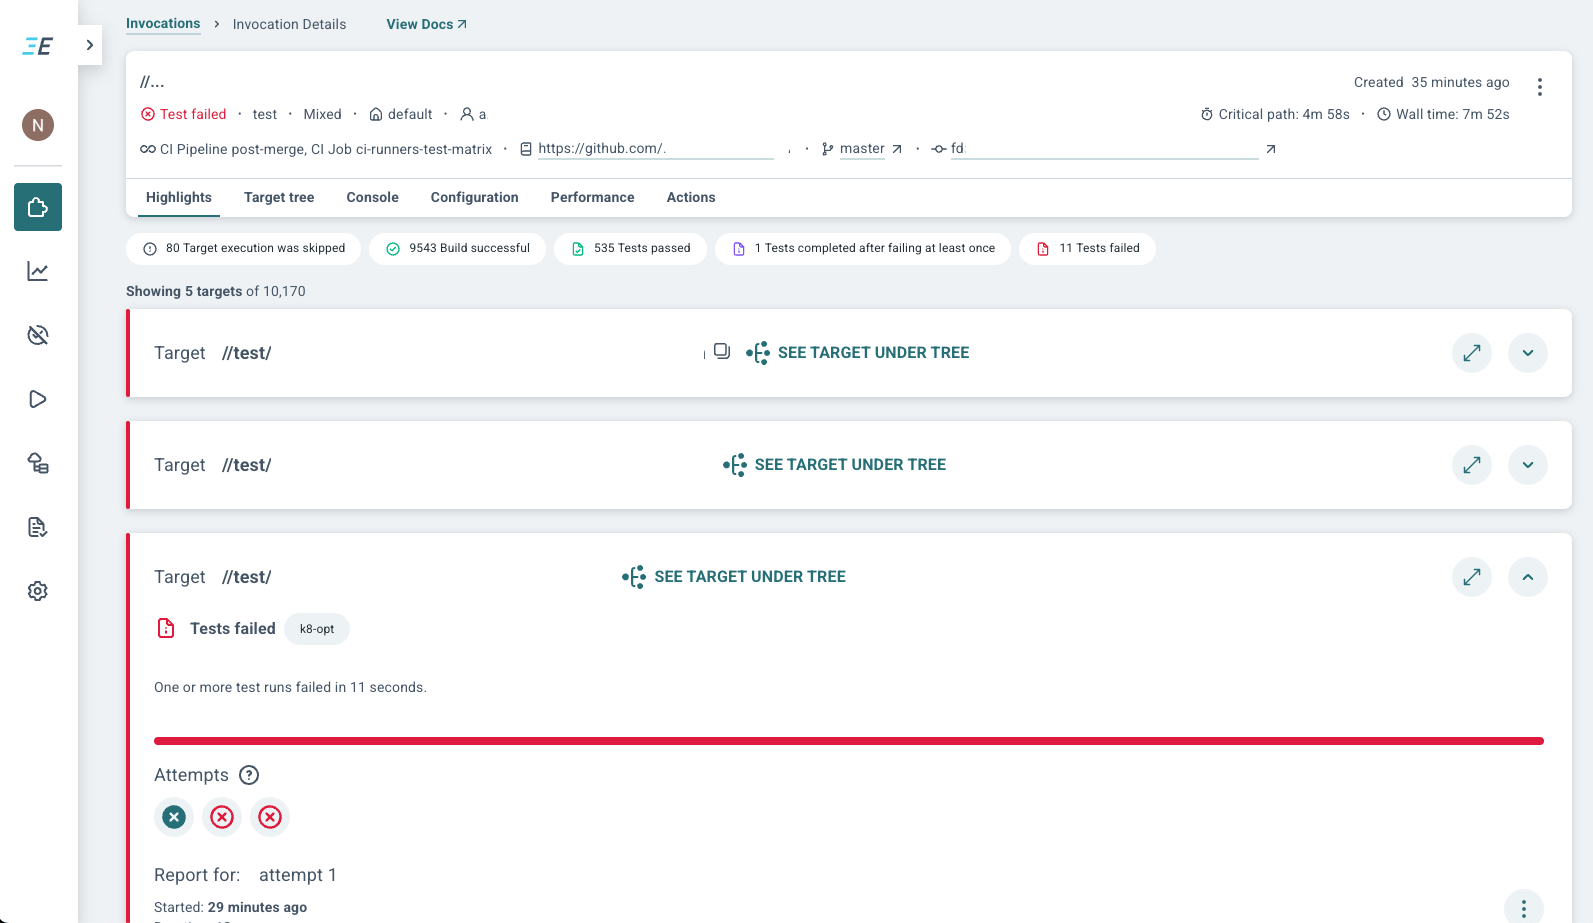This screenshot has width=1593, height=923.
Task: Open second target in full view
Action: [1472, 465]
